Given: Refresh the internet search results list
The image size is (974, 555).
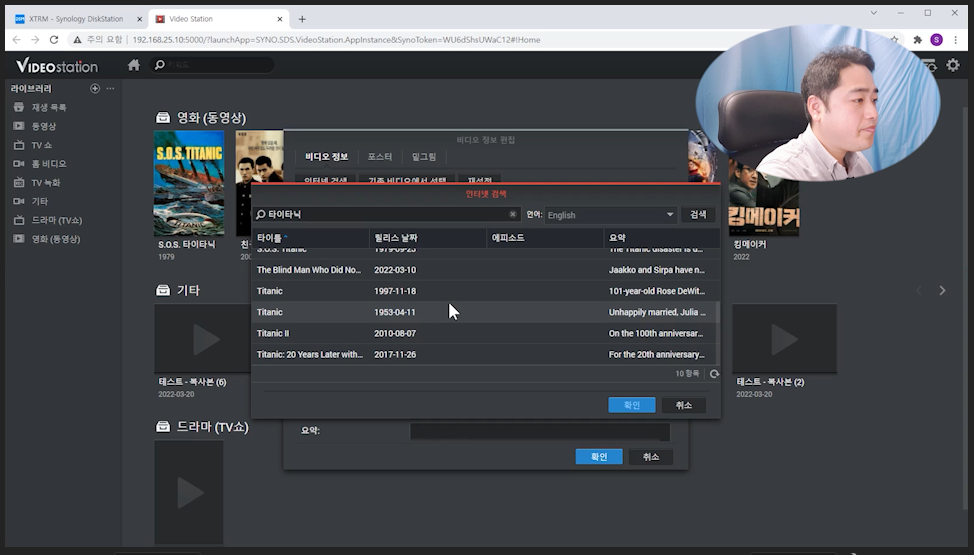Looking at the screenshot, I should (714, 374).
